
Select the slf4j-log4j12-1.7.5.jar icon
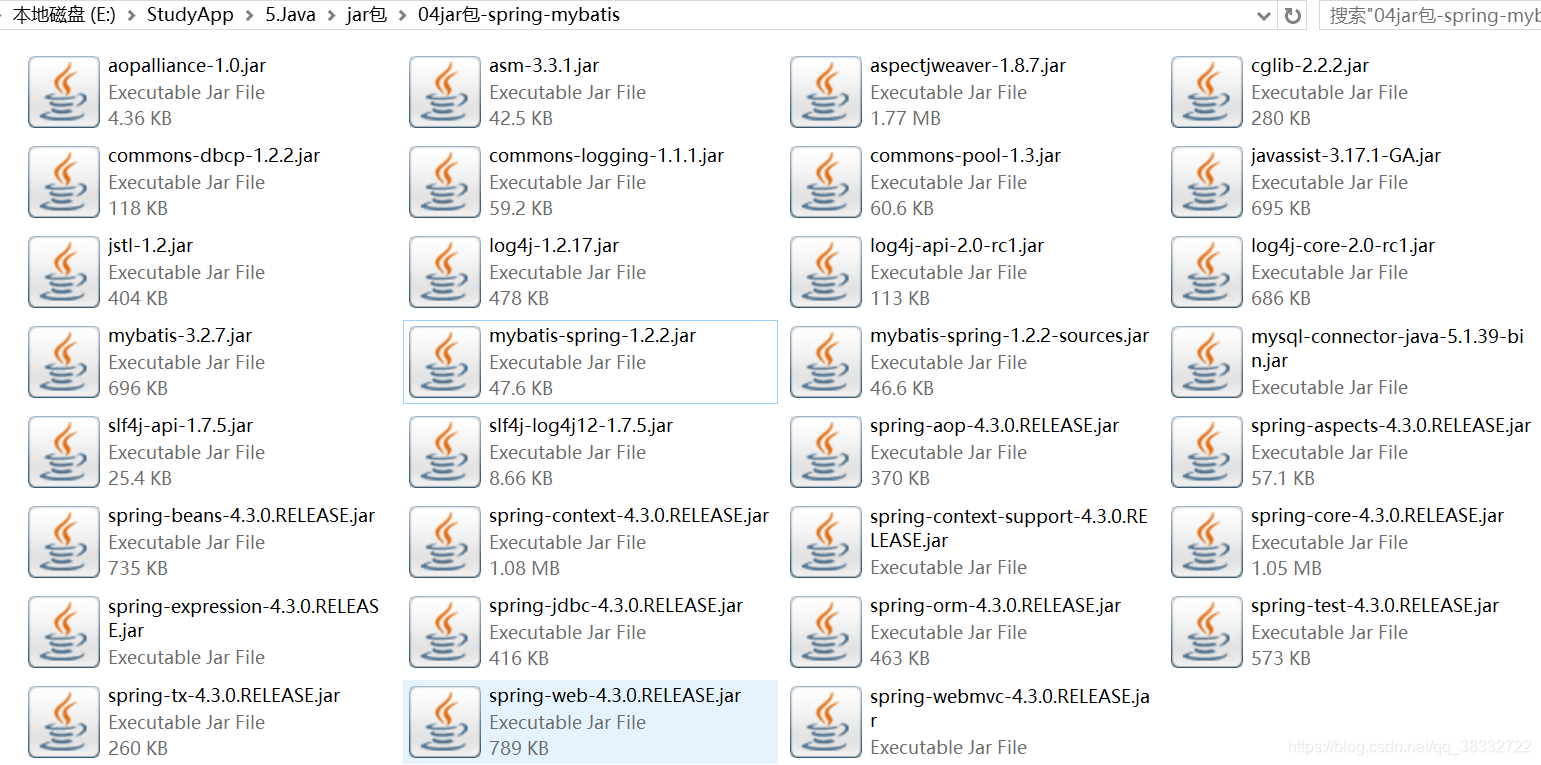click(445, 452)
